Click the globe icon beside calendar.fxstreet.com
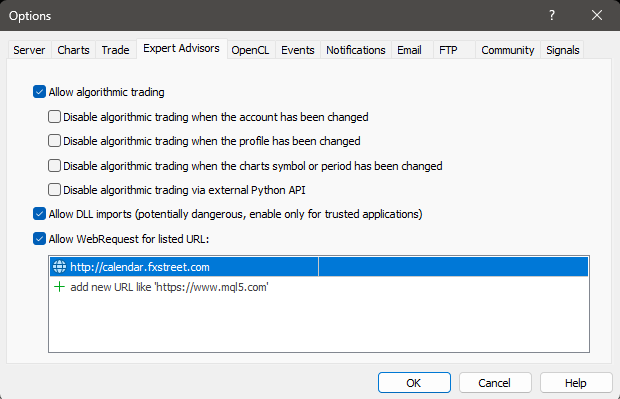The image size is (620, 399). coord(59,267)
